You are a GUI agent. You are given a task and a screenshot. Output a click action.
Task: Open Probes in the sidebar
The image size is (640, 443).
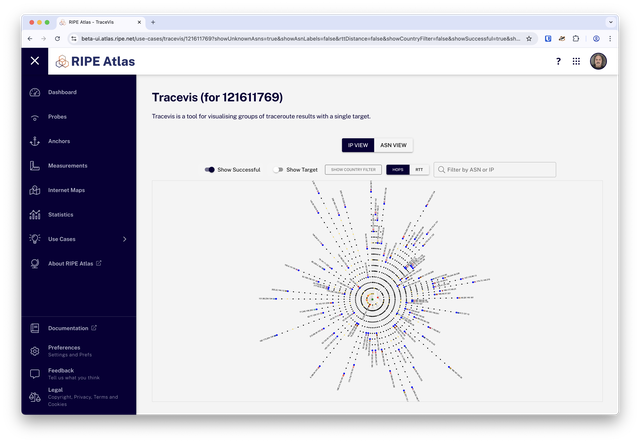57,117
